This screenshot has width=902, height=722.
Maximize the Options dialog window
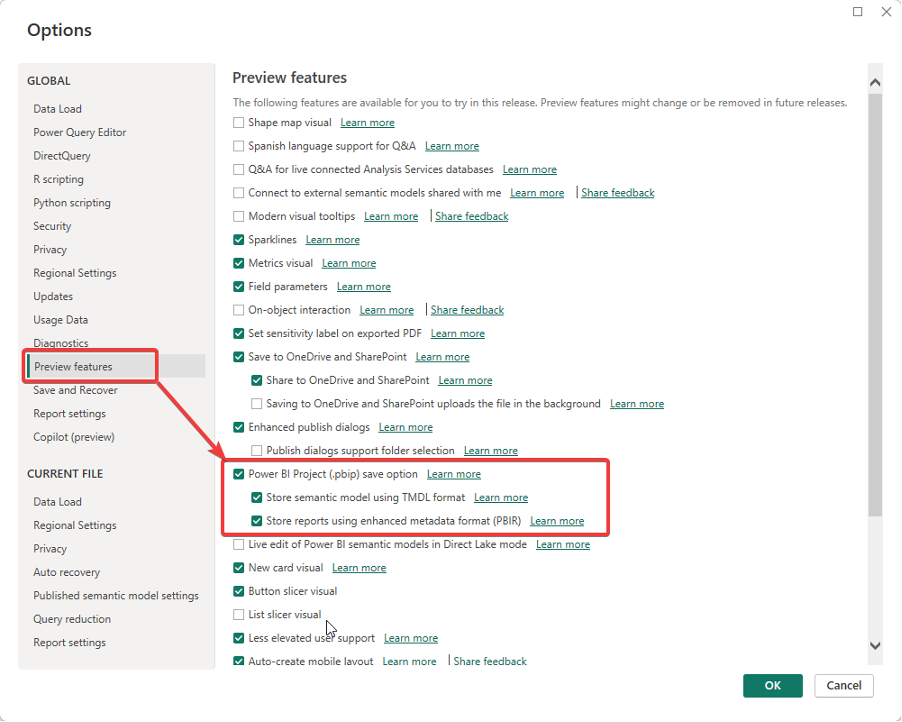tap(857, 12)
